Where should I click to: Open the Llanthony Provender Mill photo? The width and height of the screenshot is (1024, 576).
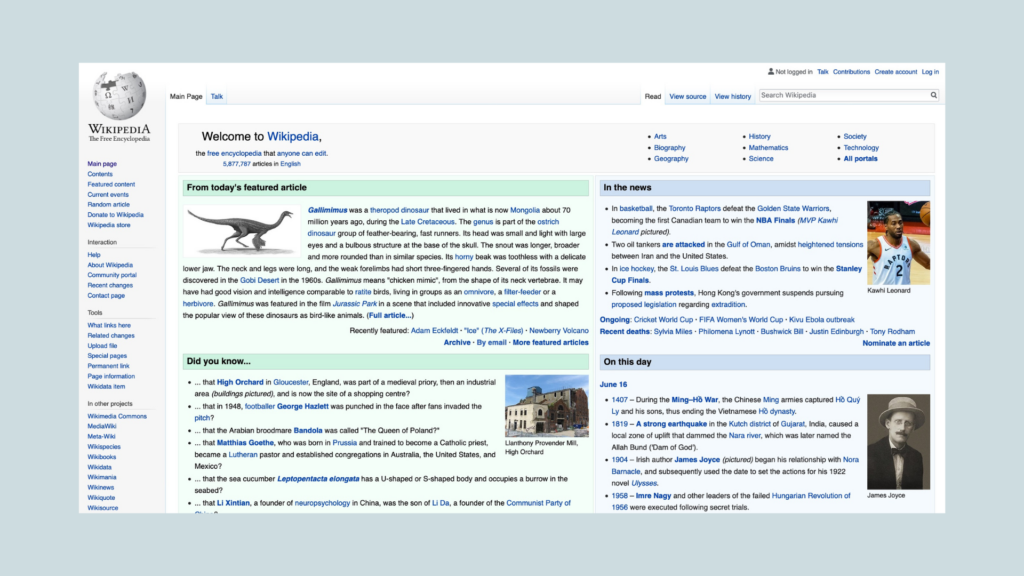pos(546,406)
